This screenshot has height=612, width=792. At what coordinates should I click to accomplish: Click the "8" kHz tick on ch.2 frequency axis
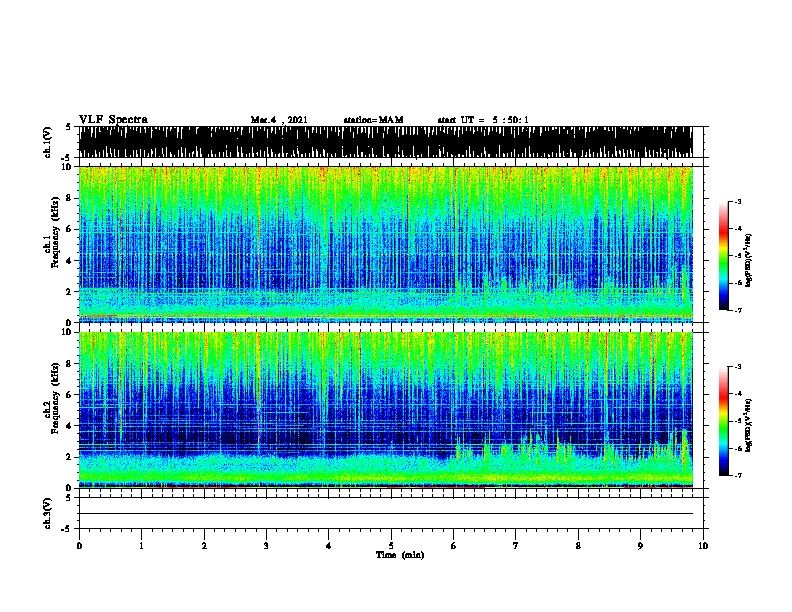coord(69,364)
